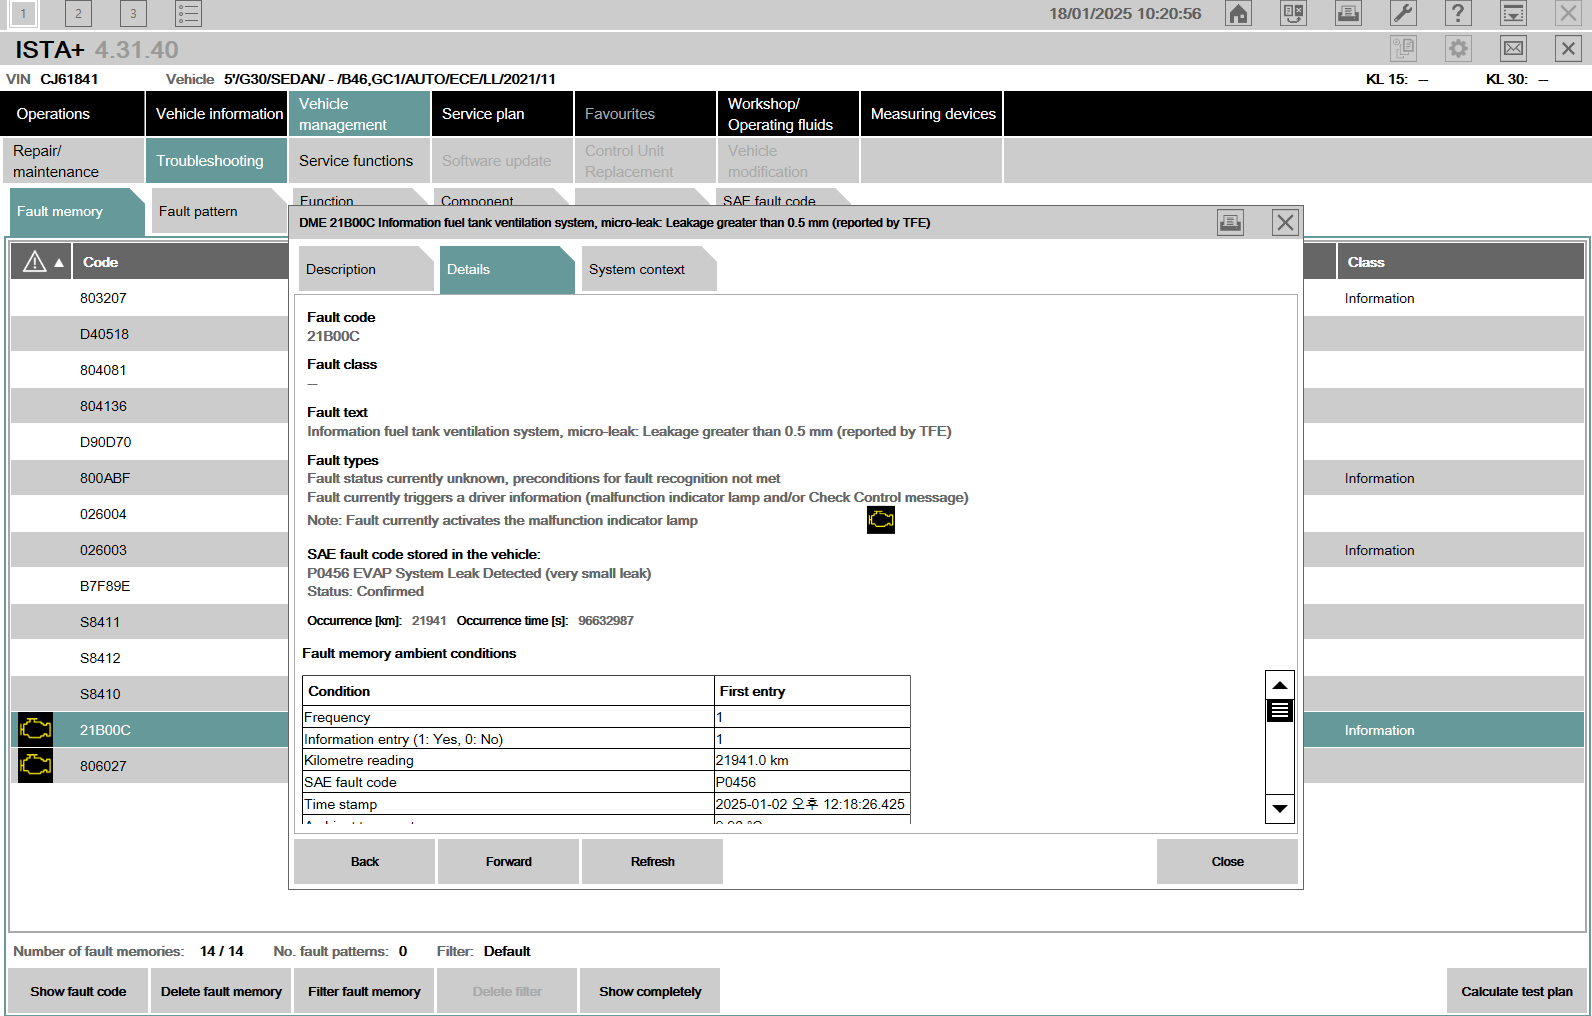Open the Operations menu

point(72,114)
